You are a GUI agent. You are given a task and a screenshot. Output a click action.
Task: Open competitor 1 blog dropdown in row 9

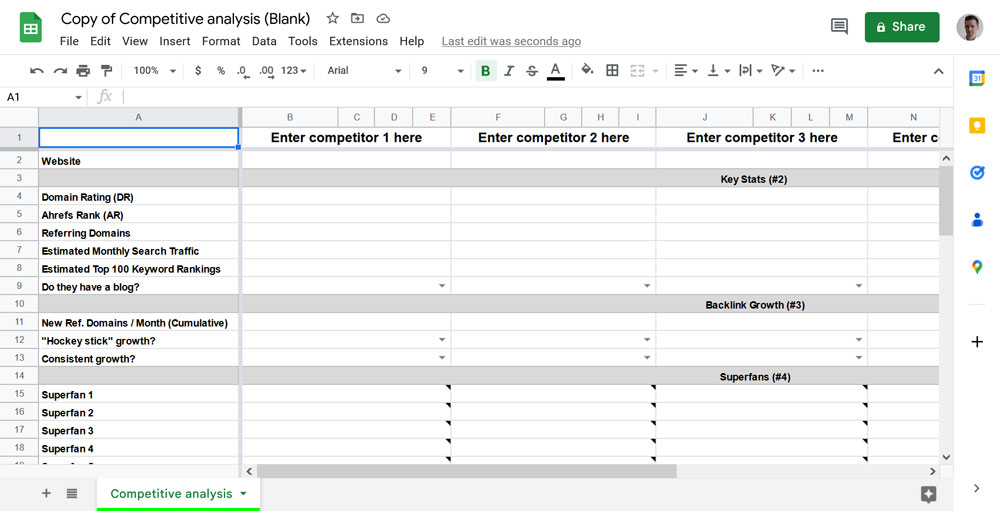click(x=442, y=286)
